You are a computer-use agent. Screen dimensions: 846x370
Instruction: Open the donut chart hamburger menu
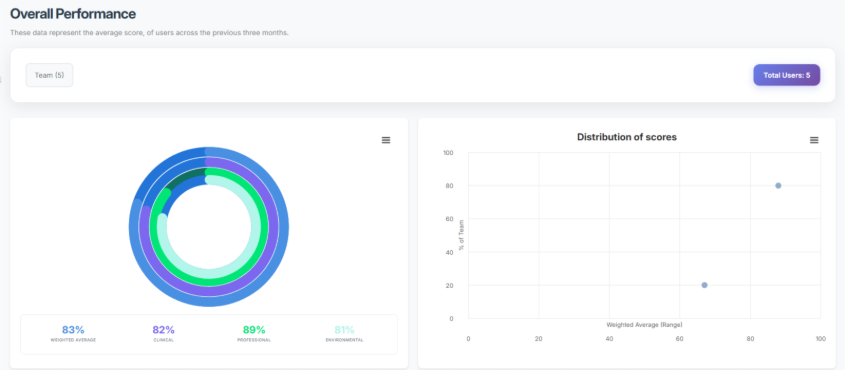[x=386, y=140]
